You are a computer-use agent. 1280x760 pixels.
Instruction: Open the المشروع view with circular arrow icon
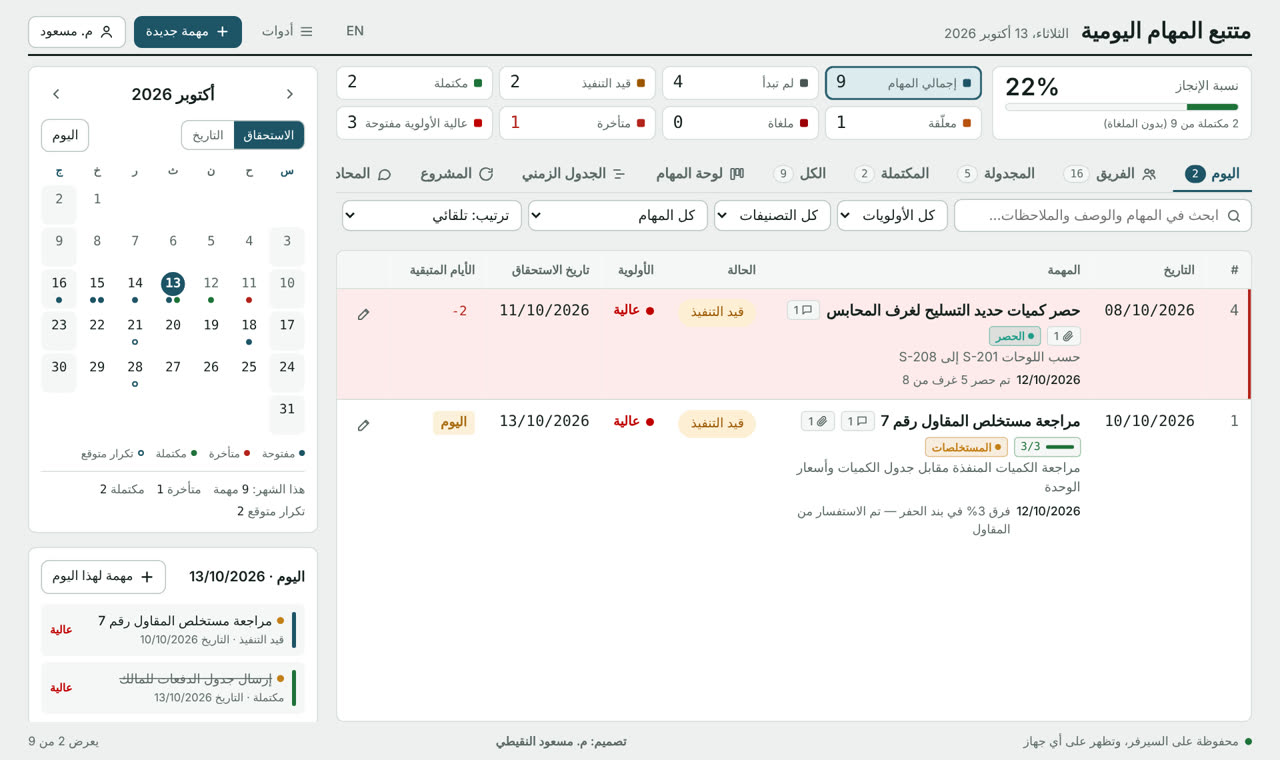[456, 174]
